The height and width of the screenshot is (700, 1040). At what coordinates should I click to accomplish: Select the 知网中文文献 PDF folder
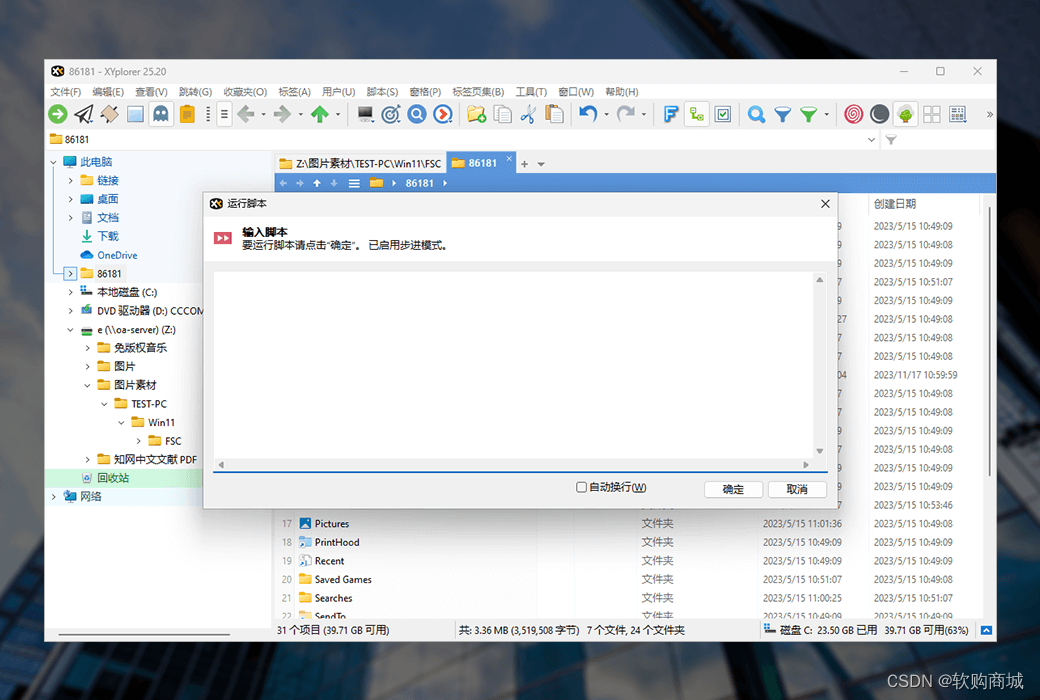(x=155, y=459)
